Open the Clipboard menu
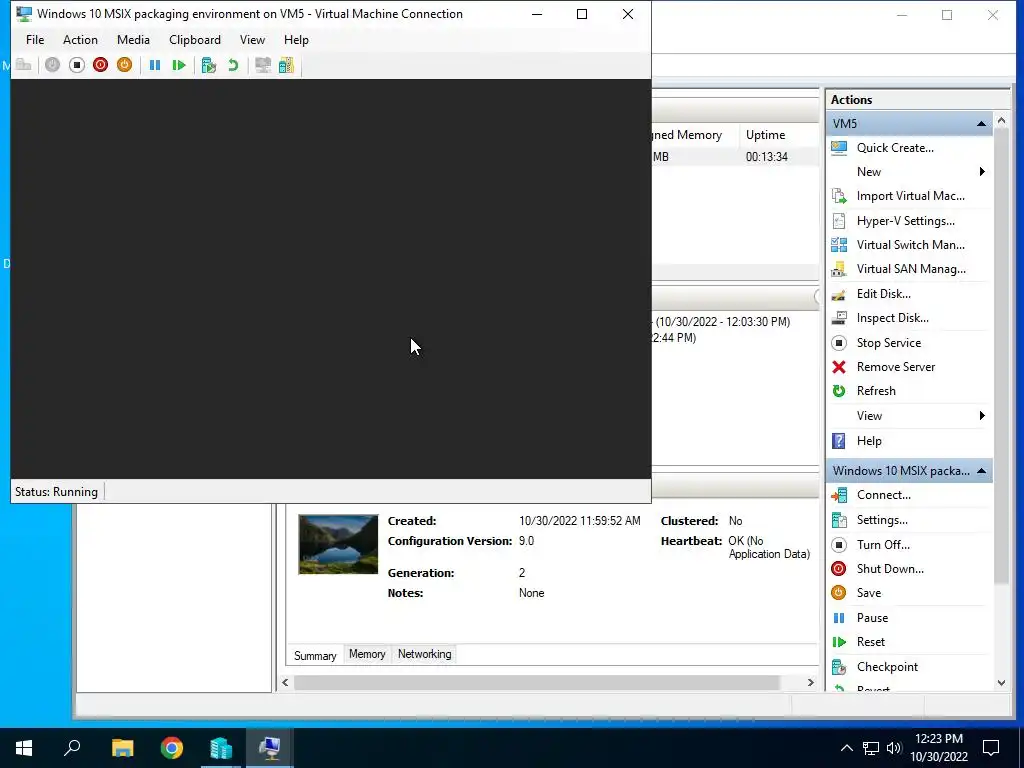The width and height of the screenshot is (1024, 768). (x=195, y=40)
